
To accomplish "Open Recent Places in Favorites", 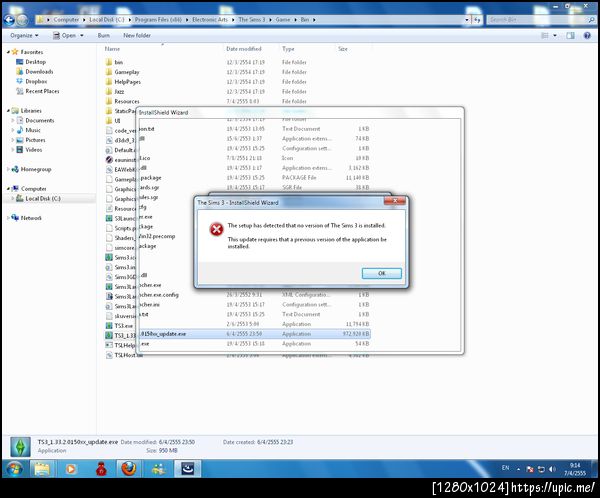I will pos(42,91).
